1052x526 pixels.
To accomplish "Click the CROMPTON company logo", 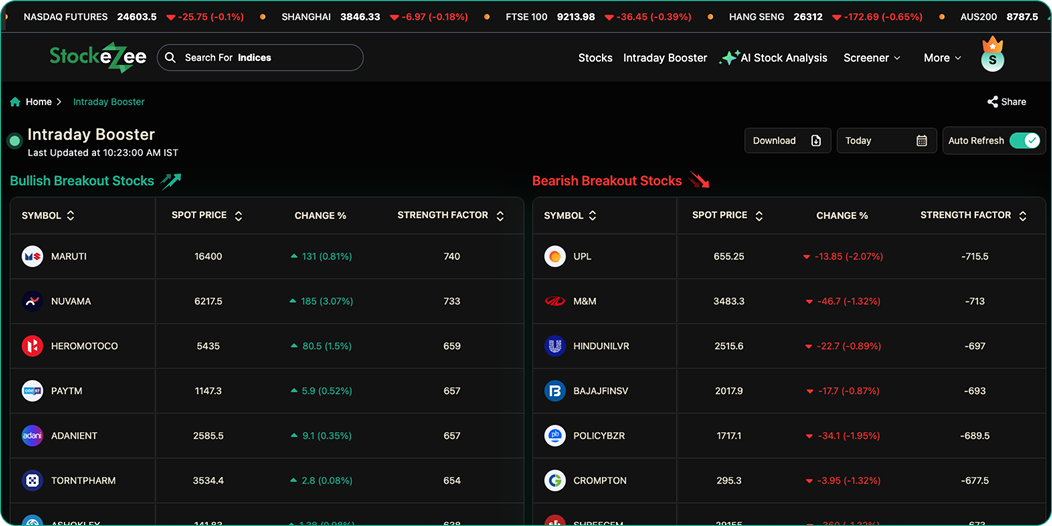I will (x=555, y=480).
